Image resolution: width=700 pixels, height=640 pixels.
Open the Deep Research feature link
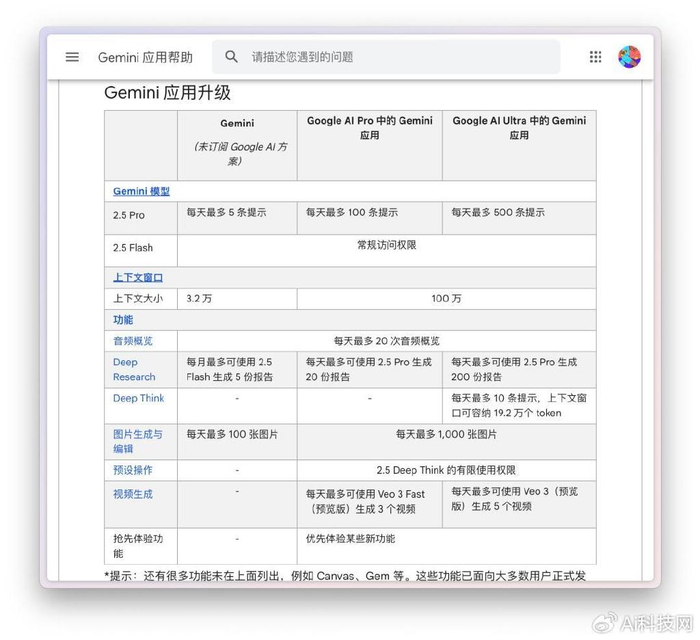[x=134, y=370]
